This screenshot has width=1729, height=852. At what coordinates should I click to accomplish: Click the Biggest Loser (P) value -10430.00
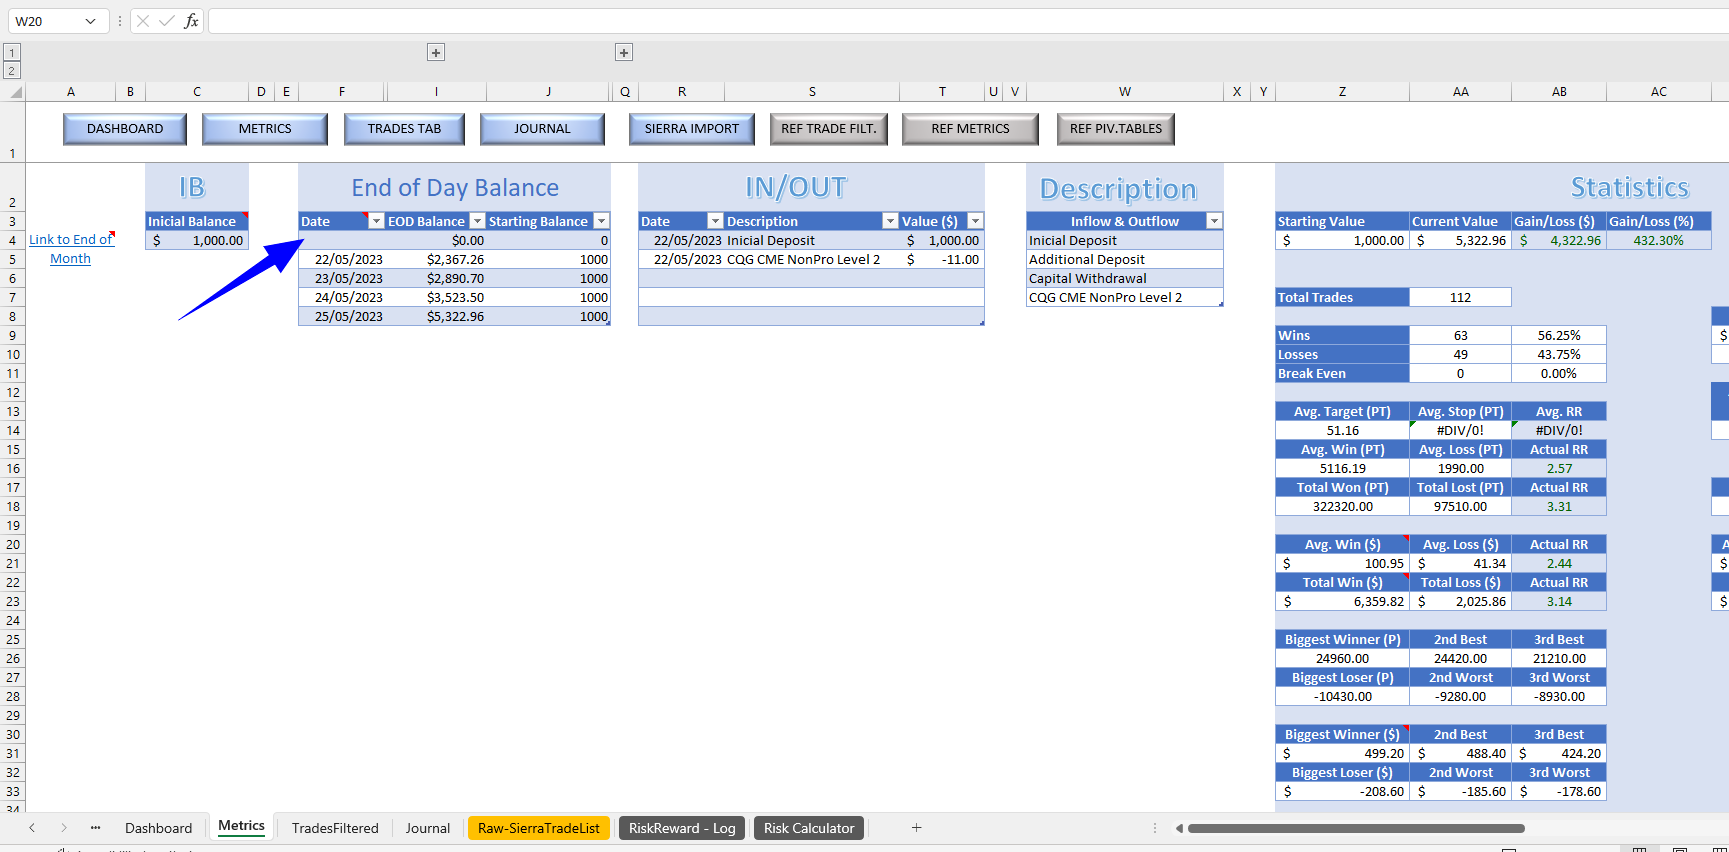1342,696
